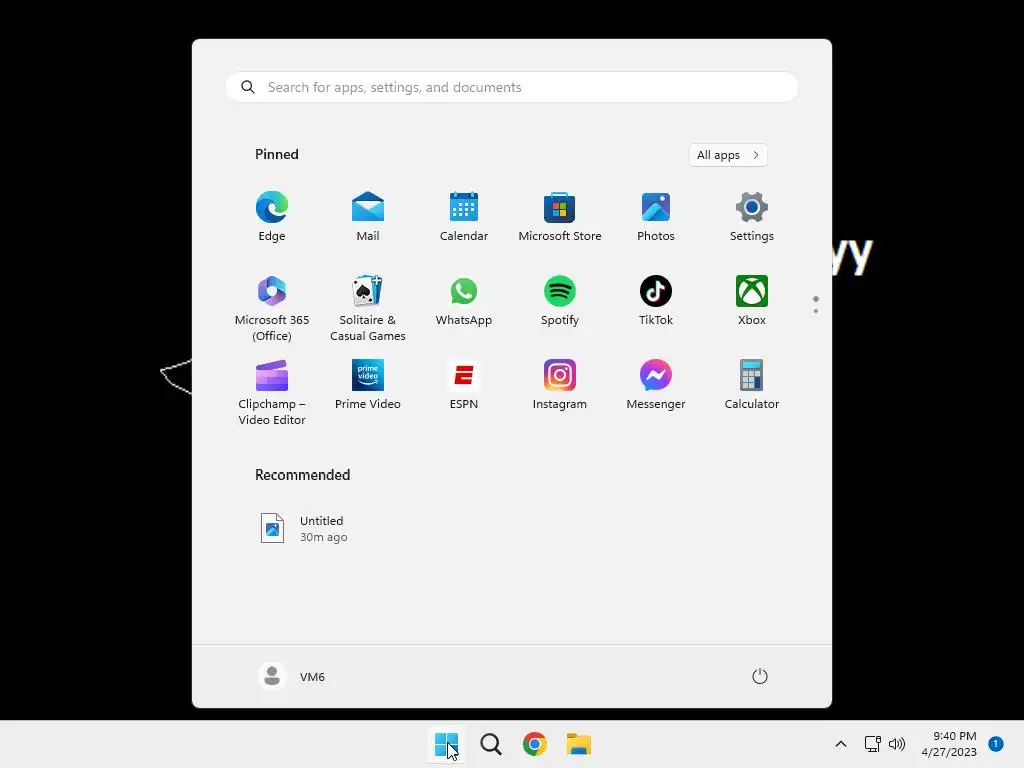Open File Explorer from the taskbar
This screenshot has height=768, width=1024.
(x=579, y=744)
